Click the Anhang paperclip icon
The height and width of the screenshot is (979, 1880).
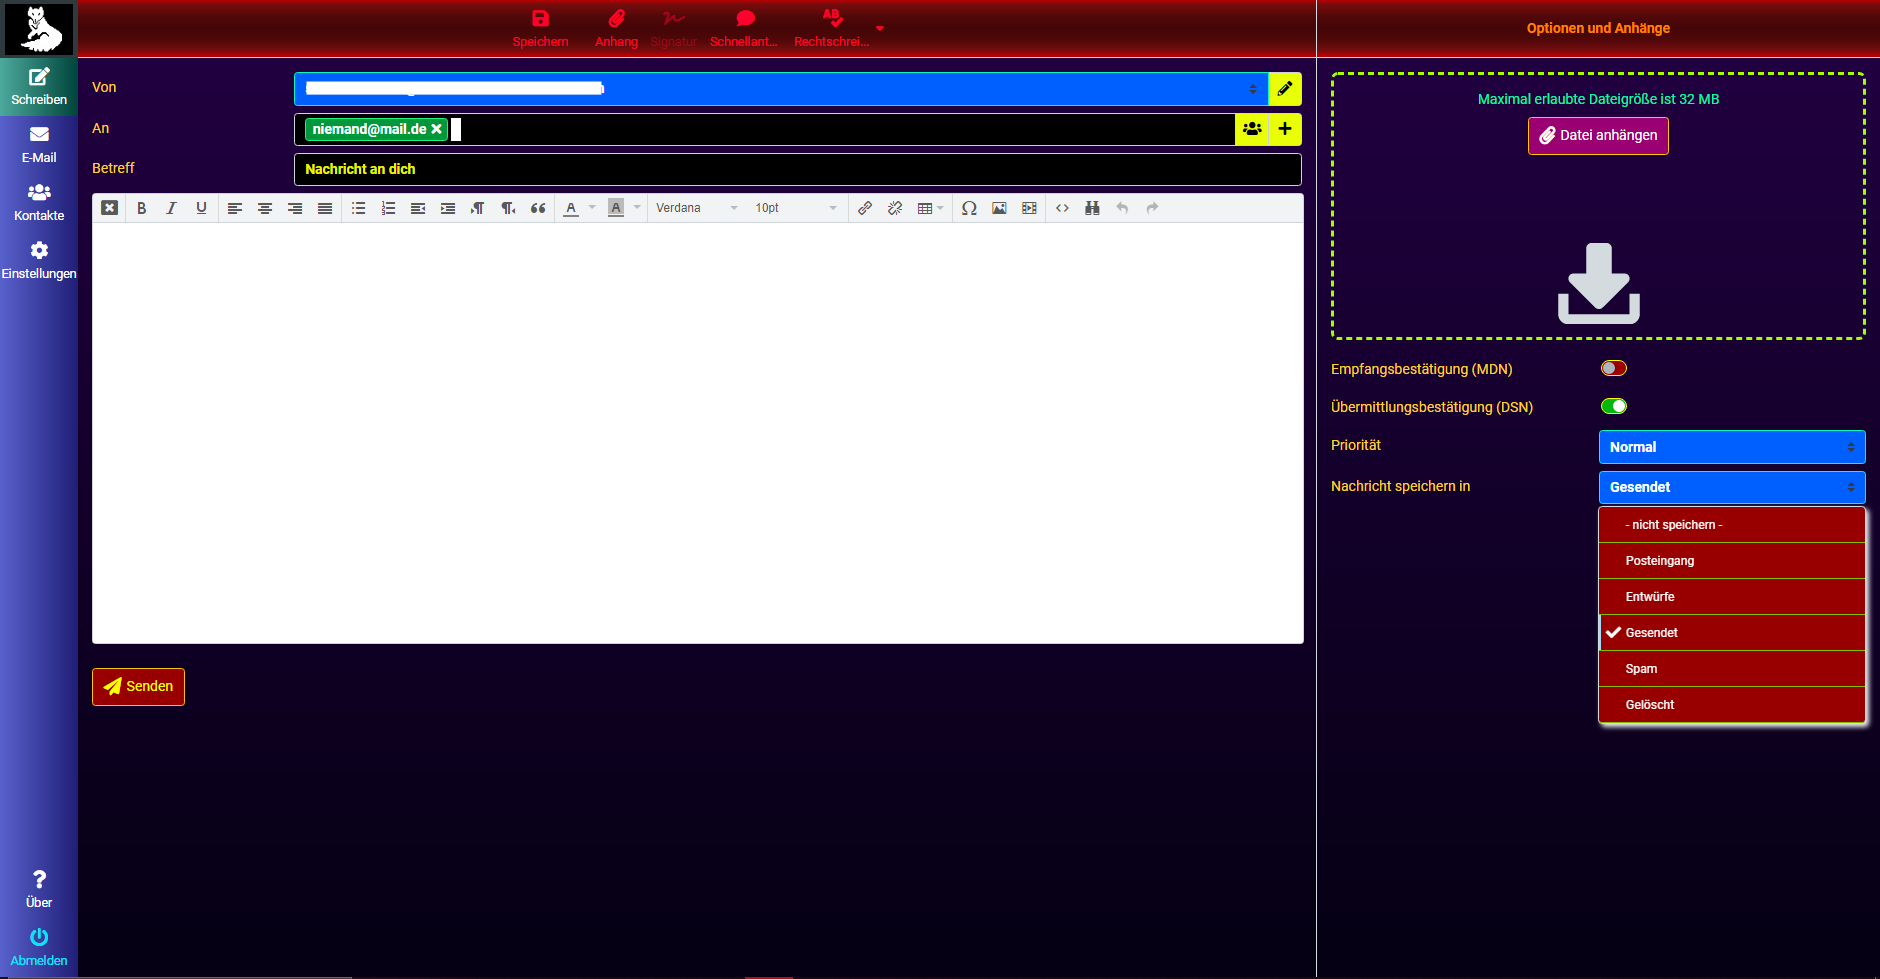point(616,19)
